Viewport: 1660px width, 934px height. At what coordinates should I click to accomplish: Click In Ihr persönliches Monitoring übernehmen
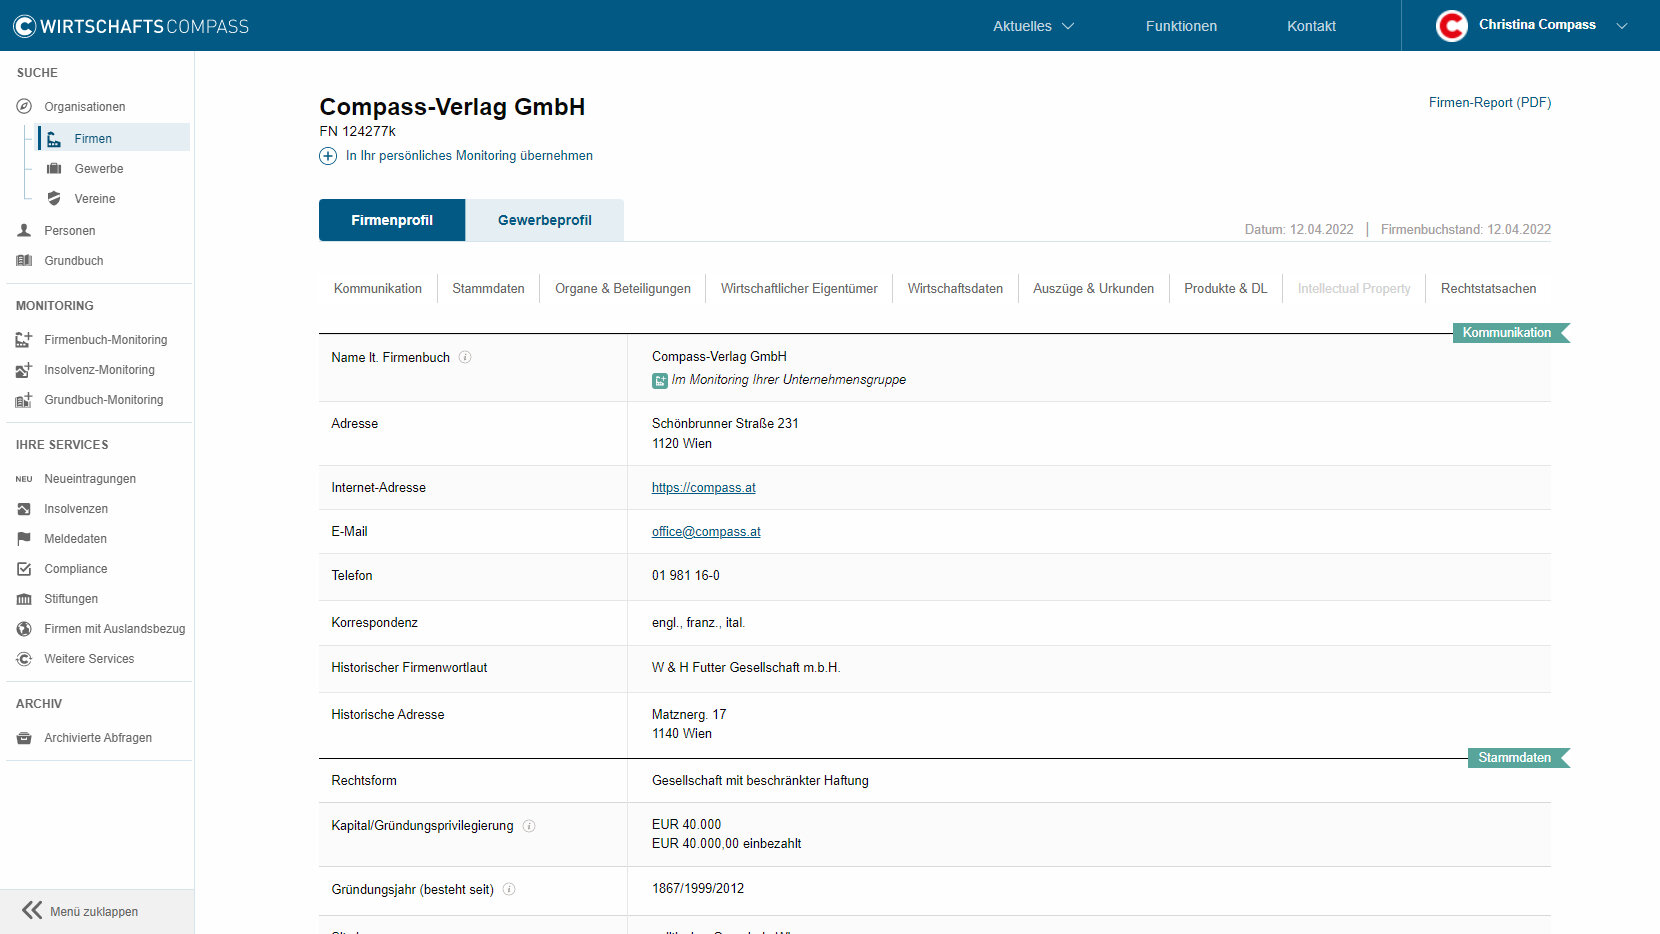(x=469, y=156)
